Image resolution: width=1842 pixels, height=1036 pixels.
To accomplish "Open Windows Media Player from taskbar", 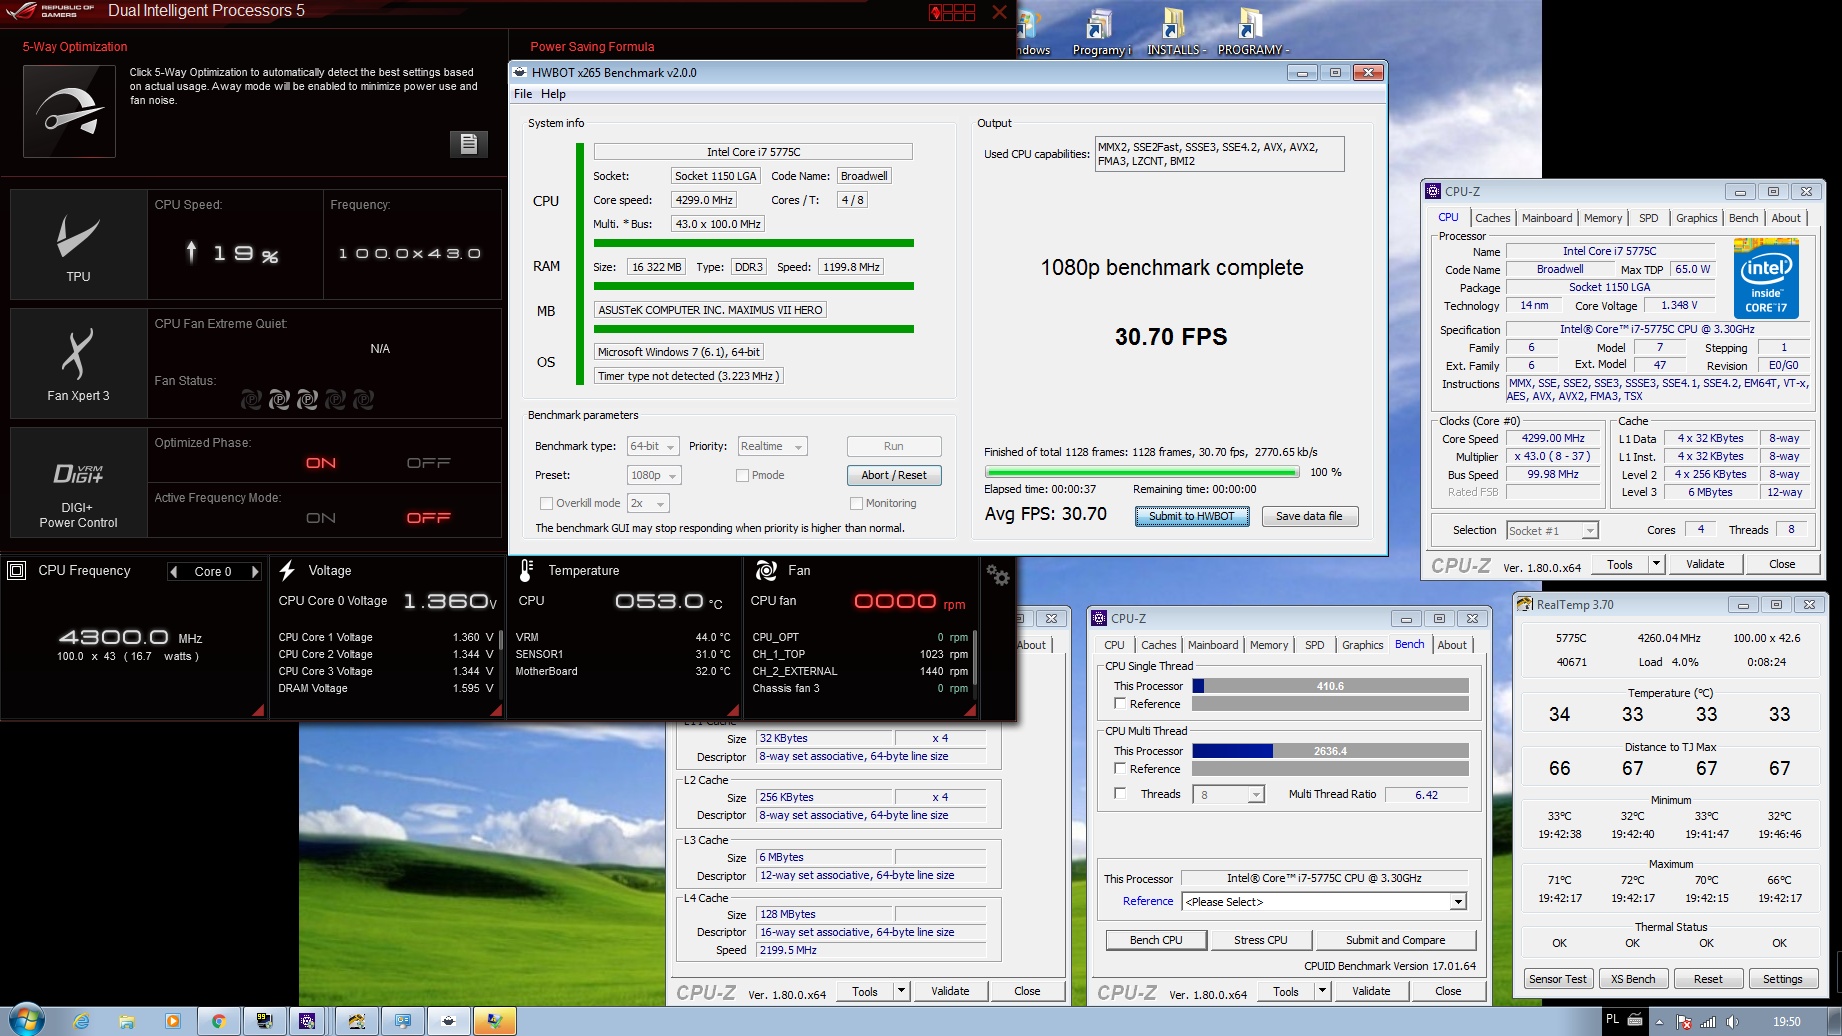I will (173, 1021).
